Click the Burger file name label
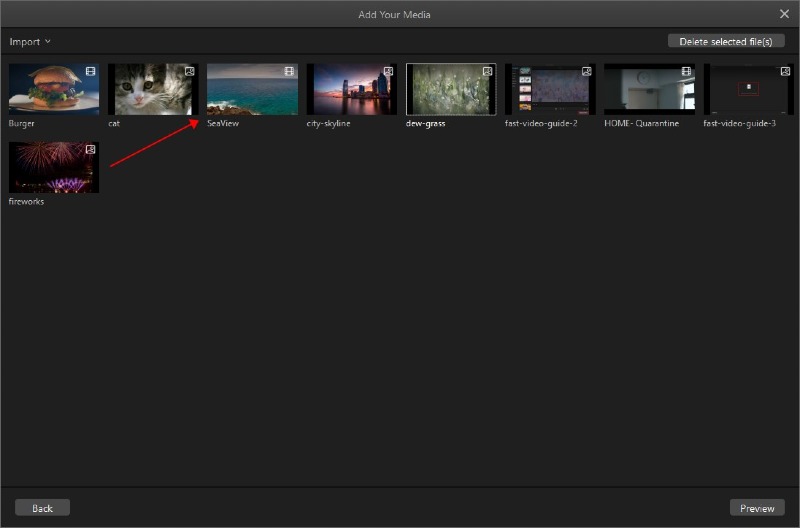800x528 pixels. pyautogui.click(x=21, y=123)
